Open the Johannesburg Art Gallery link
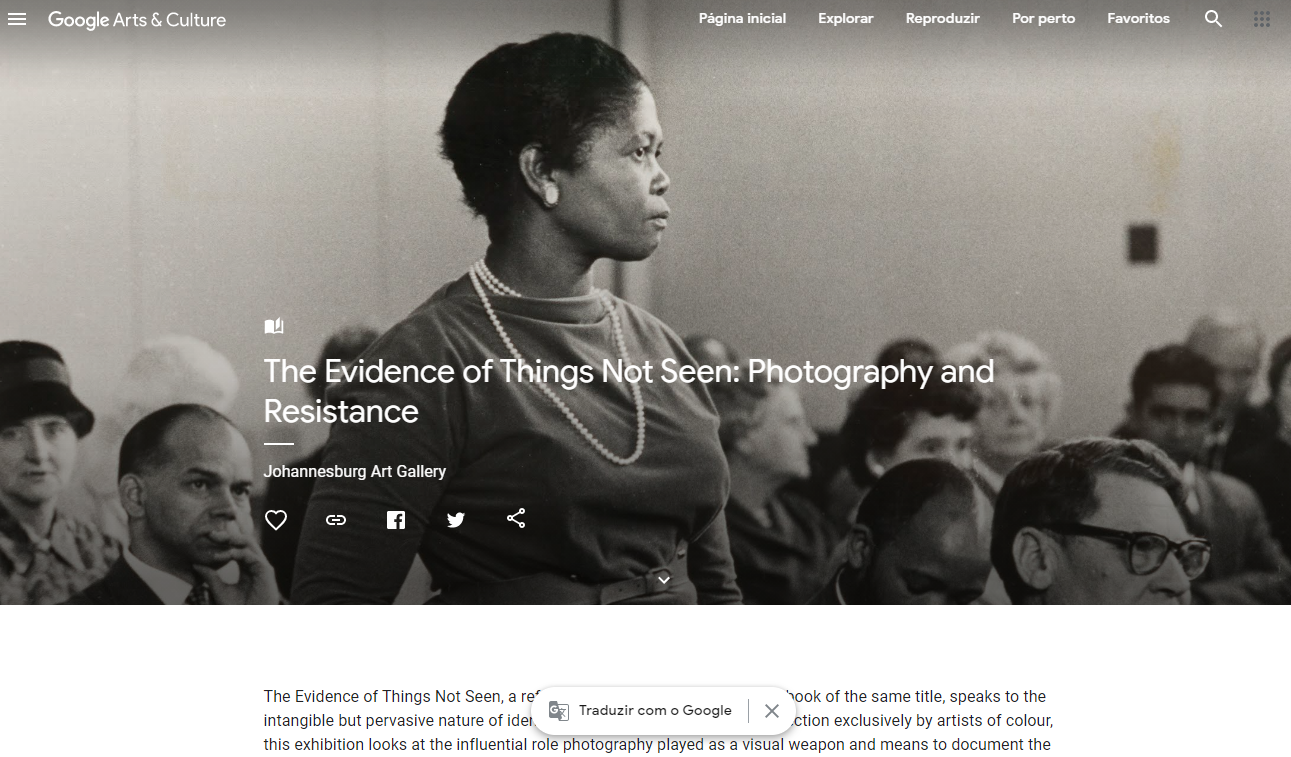1291x757 pixels. [355, 471]
